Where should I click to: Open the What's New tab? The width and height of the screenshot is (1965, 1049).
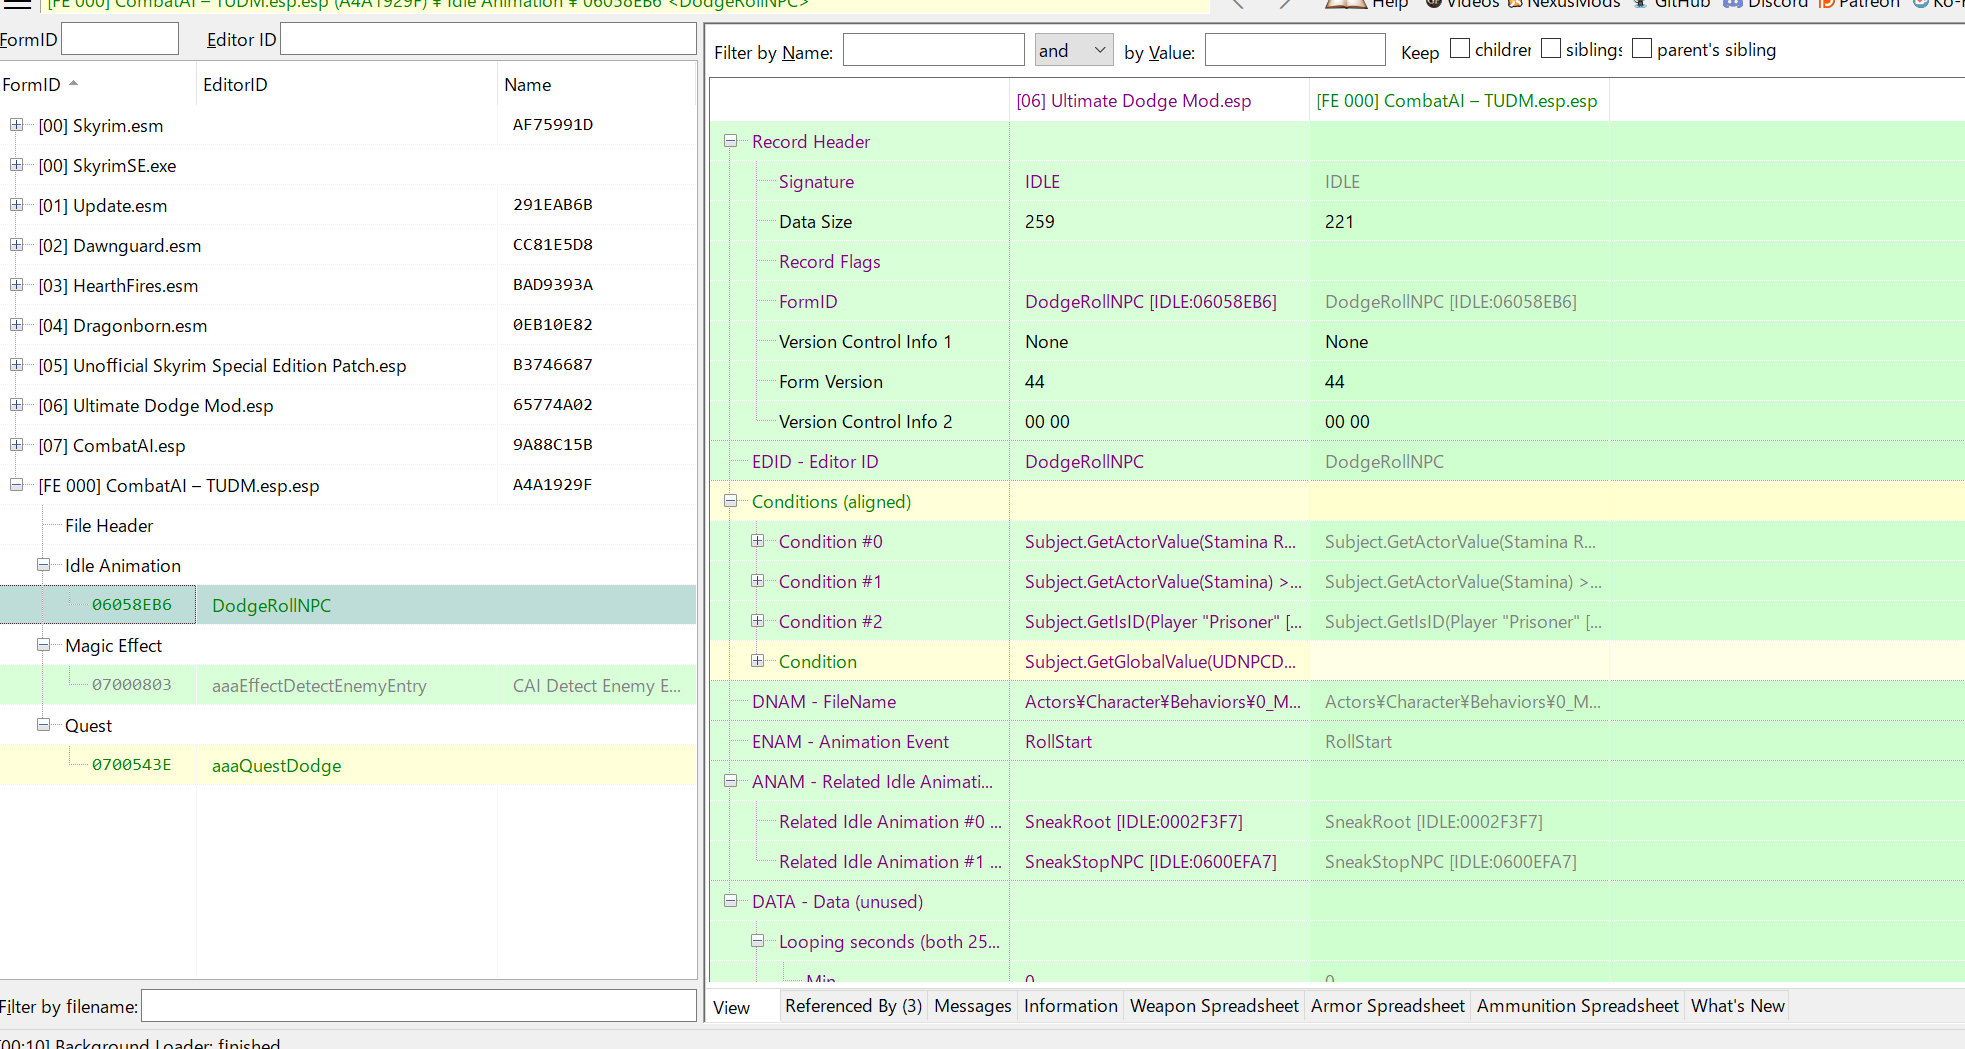point(1737,1006)
